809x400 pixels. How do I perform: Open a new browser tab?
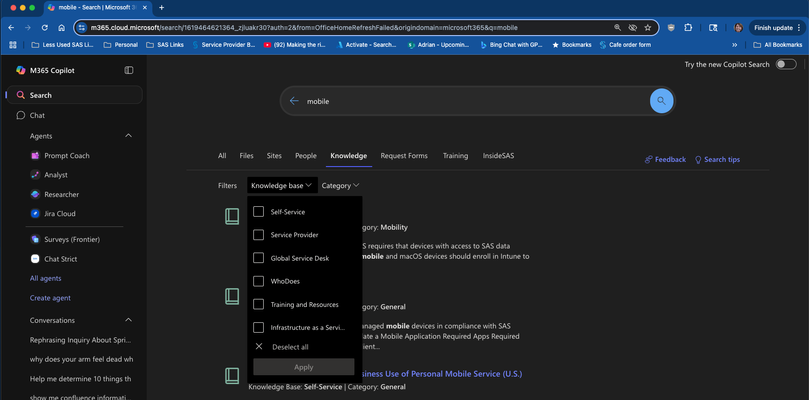point(161,8)
